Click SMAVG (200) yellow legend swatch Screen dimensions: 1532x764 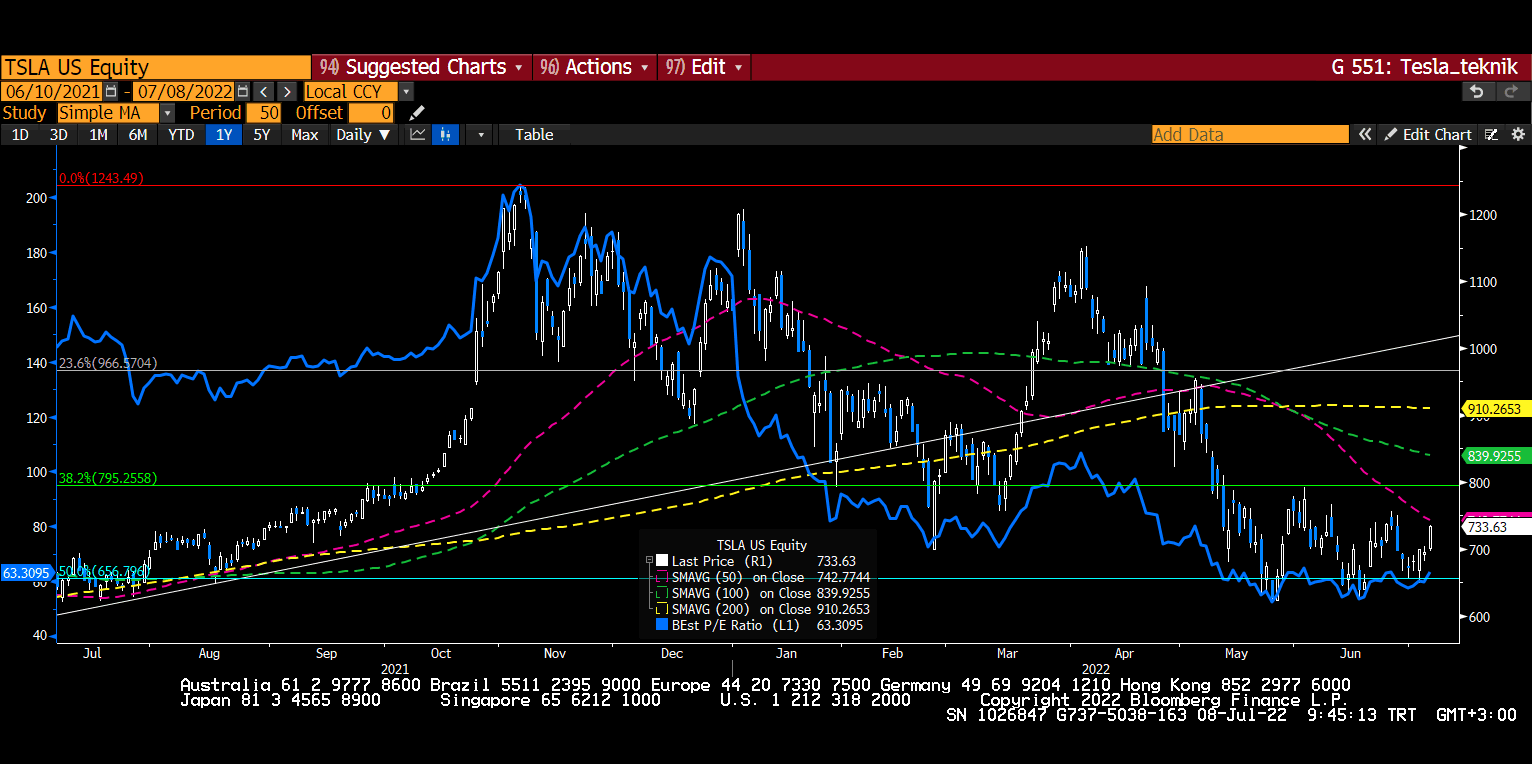click(x=661, y=609)
